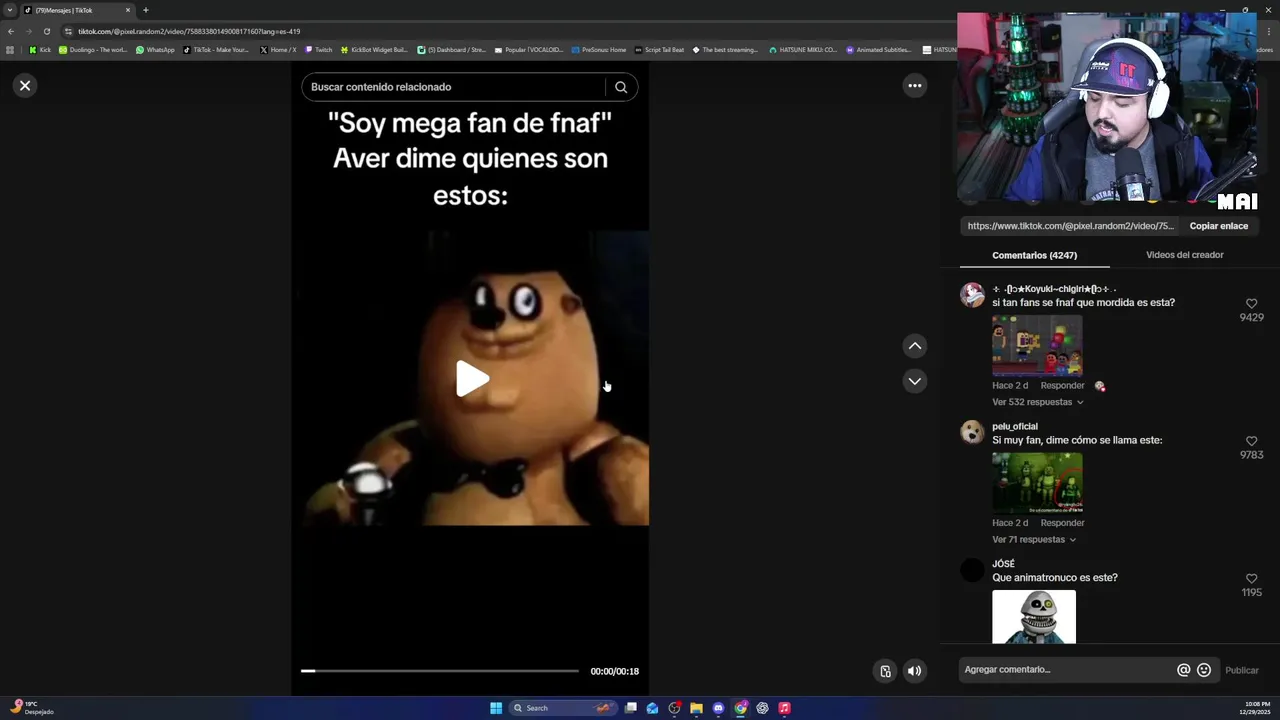Open the 'Animated Subtitles...' bookmark

(x=879, y=50)
